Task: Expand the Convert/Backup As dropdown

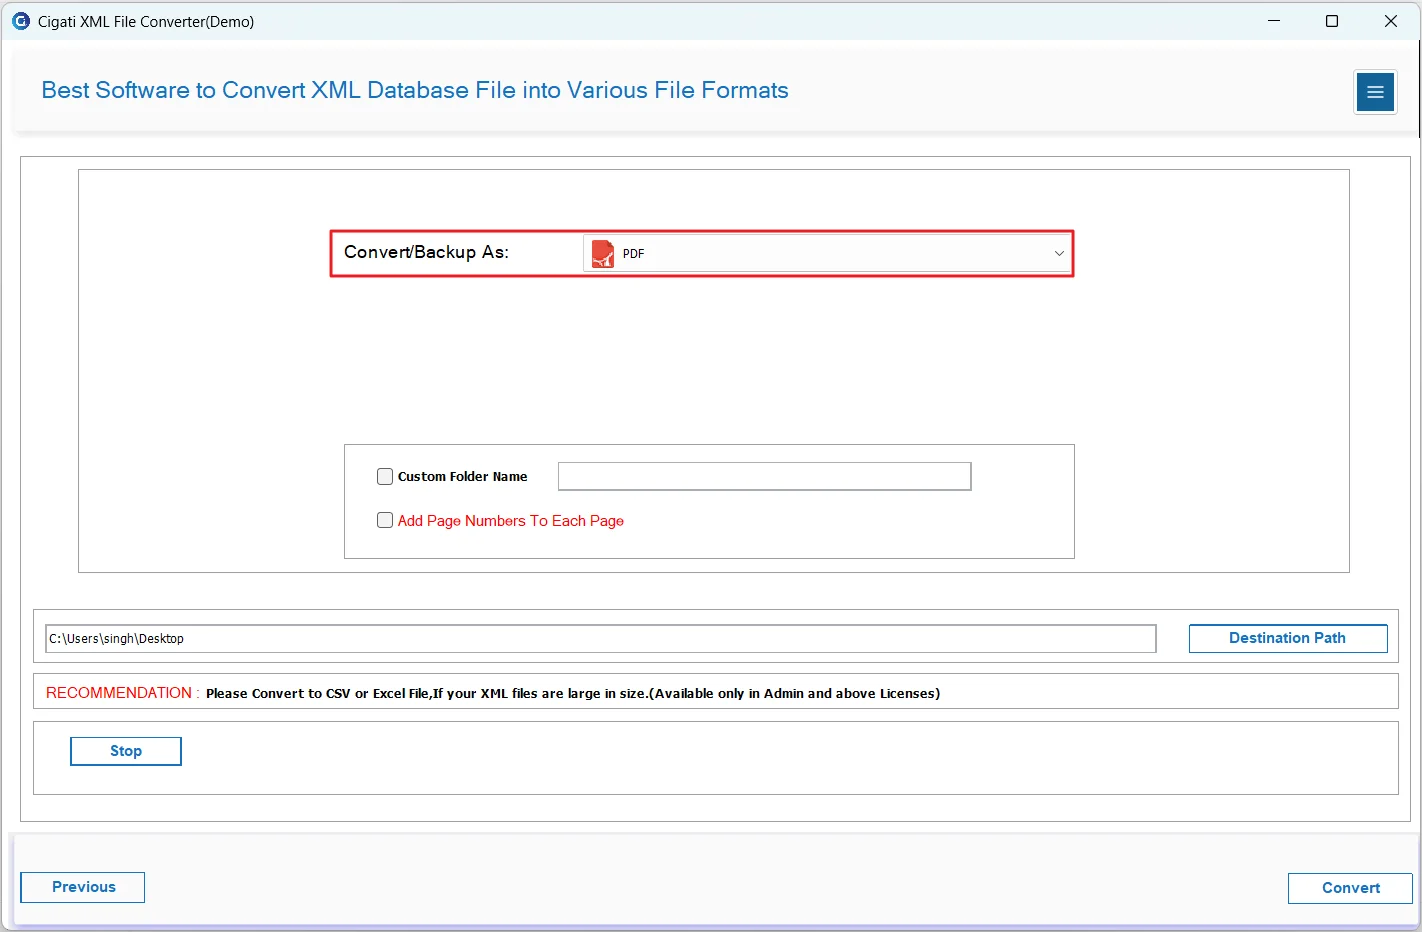Action: (827, 254)
